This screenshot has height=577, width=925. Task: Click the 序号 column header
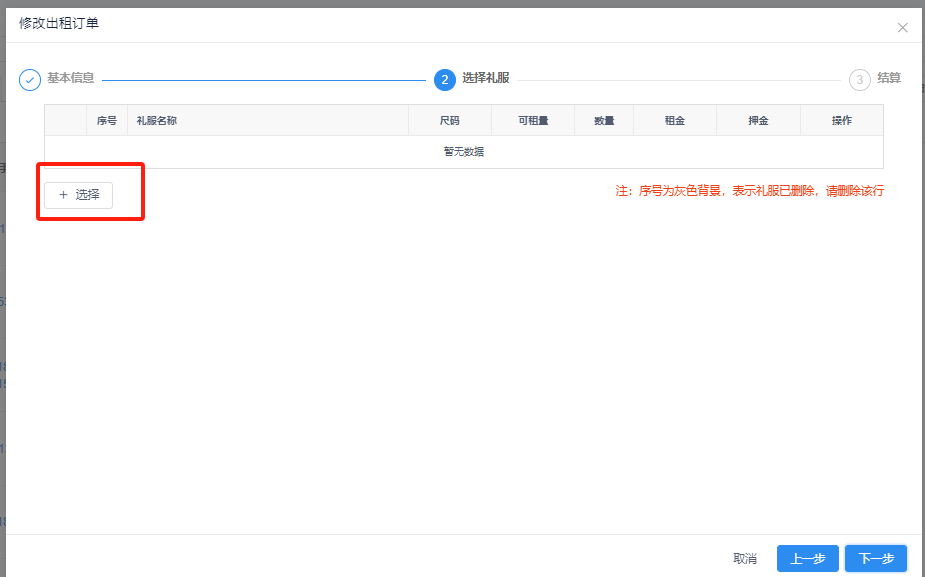pyautogui.click(x=106, y=119)
